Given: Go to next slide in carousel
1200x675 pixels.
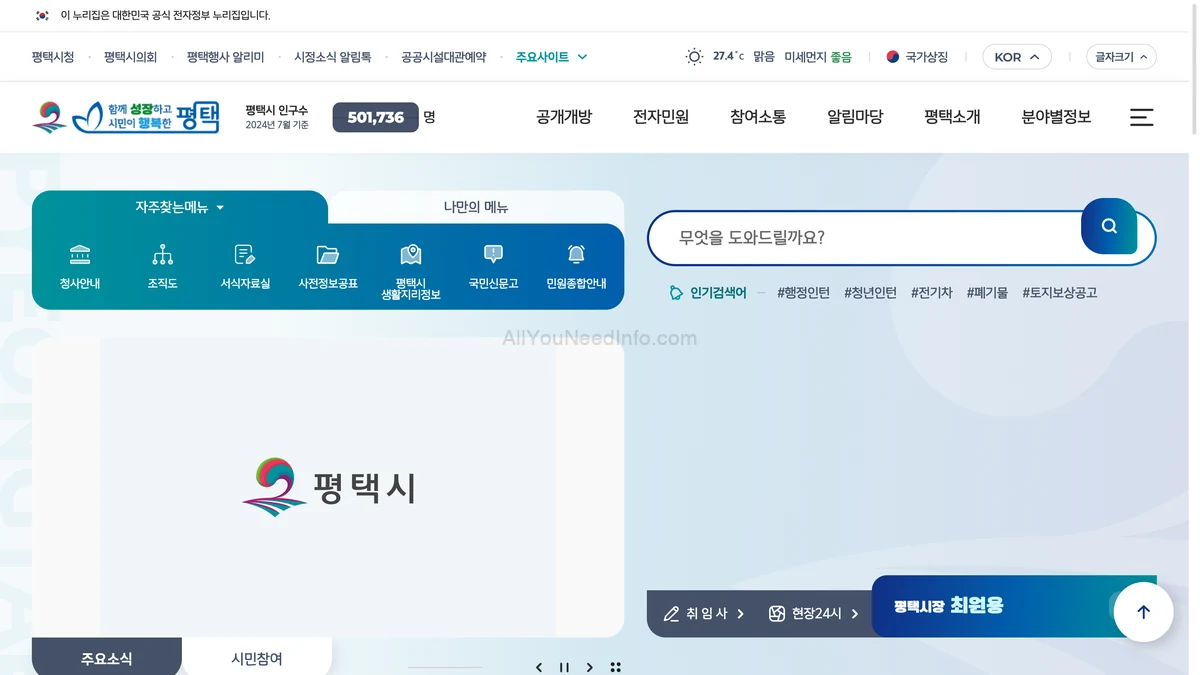Looking at the screenshot, I should (x=589, y=667).
